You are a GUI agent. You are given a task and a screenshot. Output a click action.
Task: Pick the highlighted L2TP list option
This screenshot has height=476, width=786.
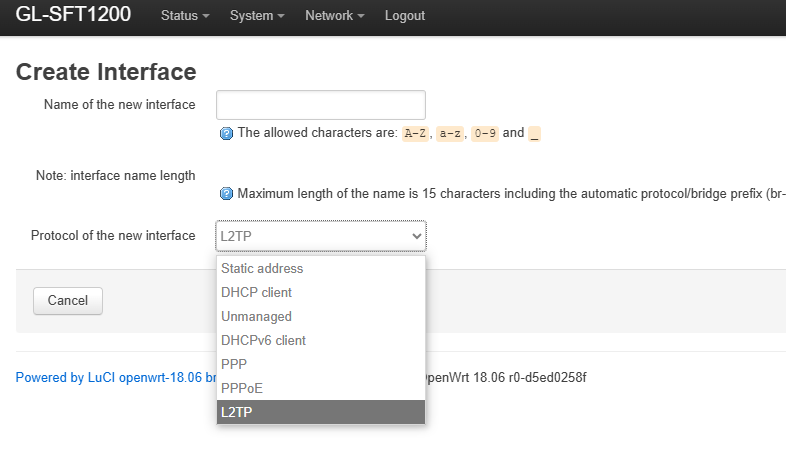[237, 412]
